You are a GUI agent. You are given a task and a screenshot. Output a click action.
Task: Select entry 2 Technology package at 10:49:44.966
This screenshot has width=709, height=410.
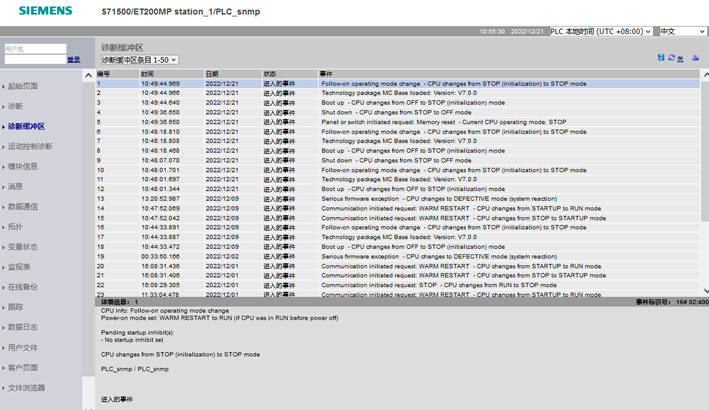click(x=397, y=93)
